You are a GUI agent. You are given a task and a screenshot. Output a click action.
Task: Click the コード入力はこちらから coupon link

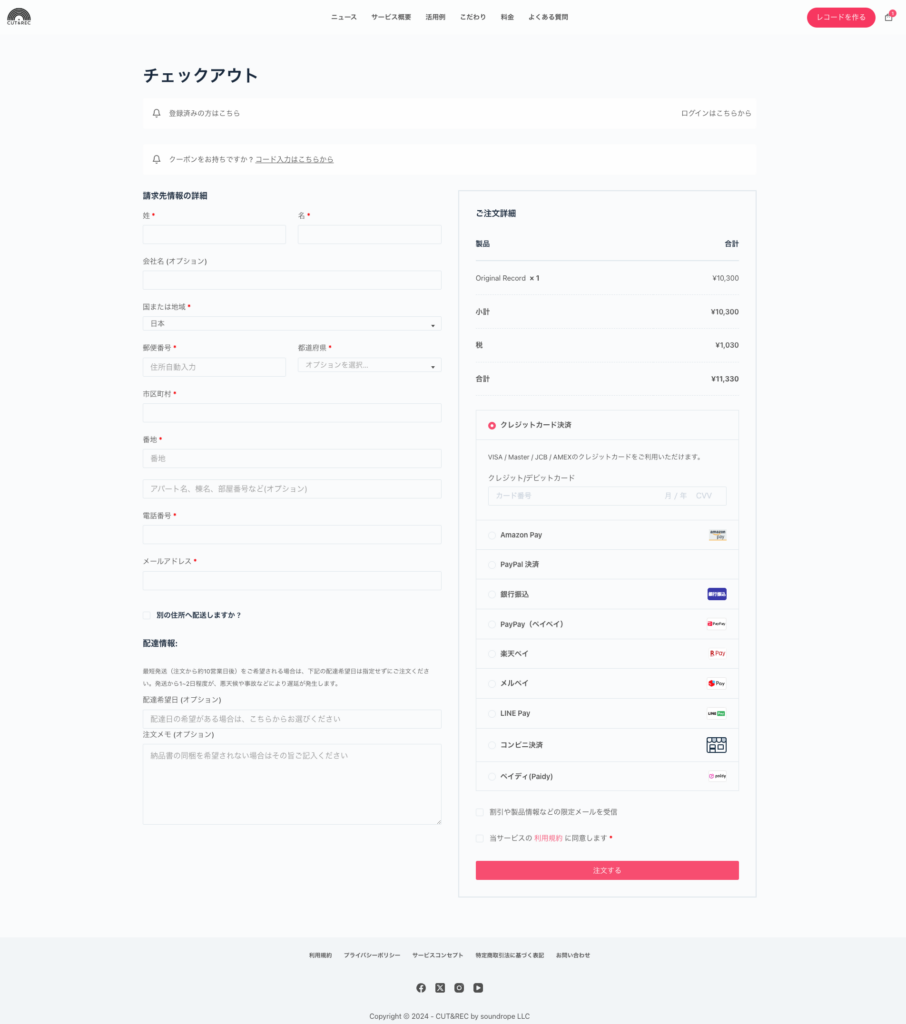(294, 159)
